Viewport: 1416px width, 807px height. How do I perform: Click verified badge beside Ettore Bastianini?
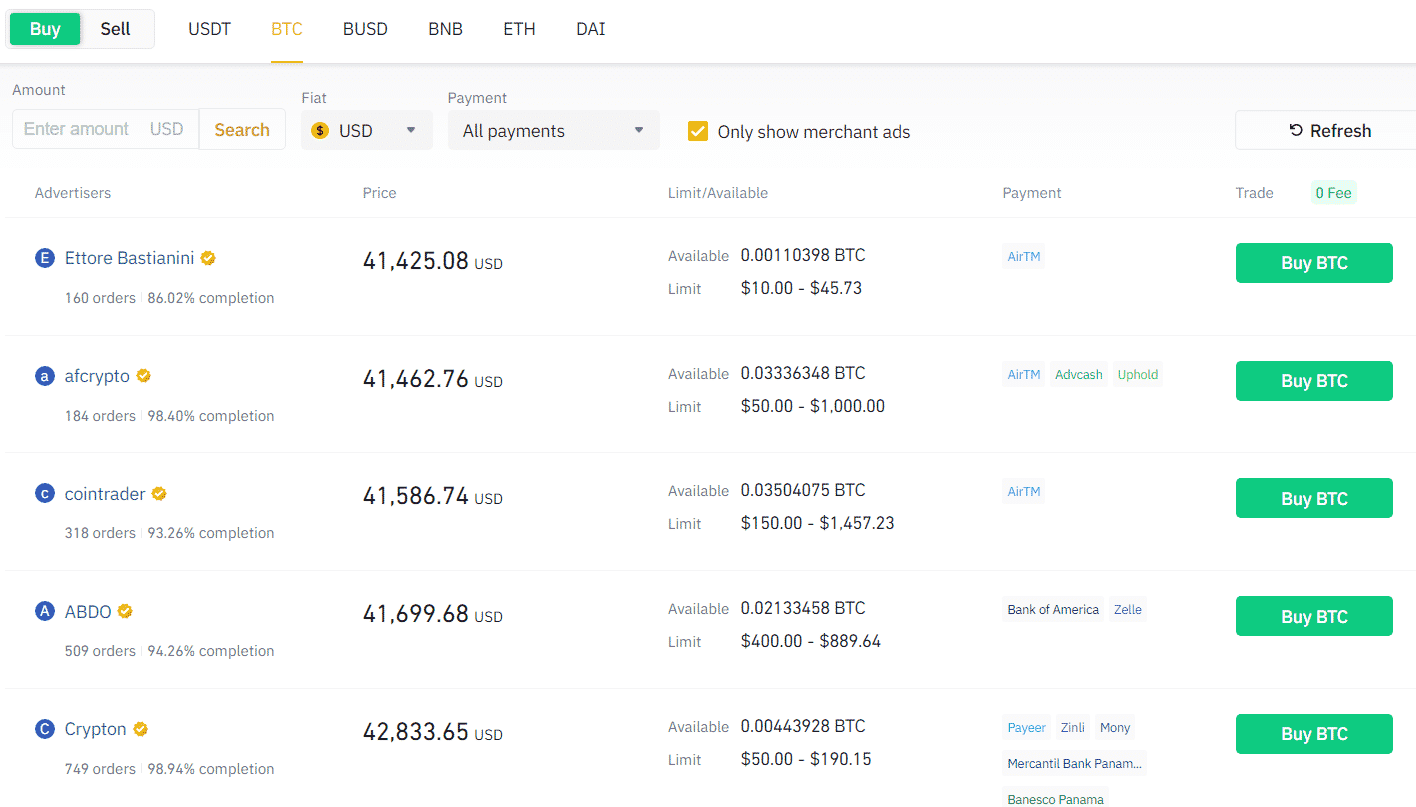click(208, 258)
